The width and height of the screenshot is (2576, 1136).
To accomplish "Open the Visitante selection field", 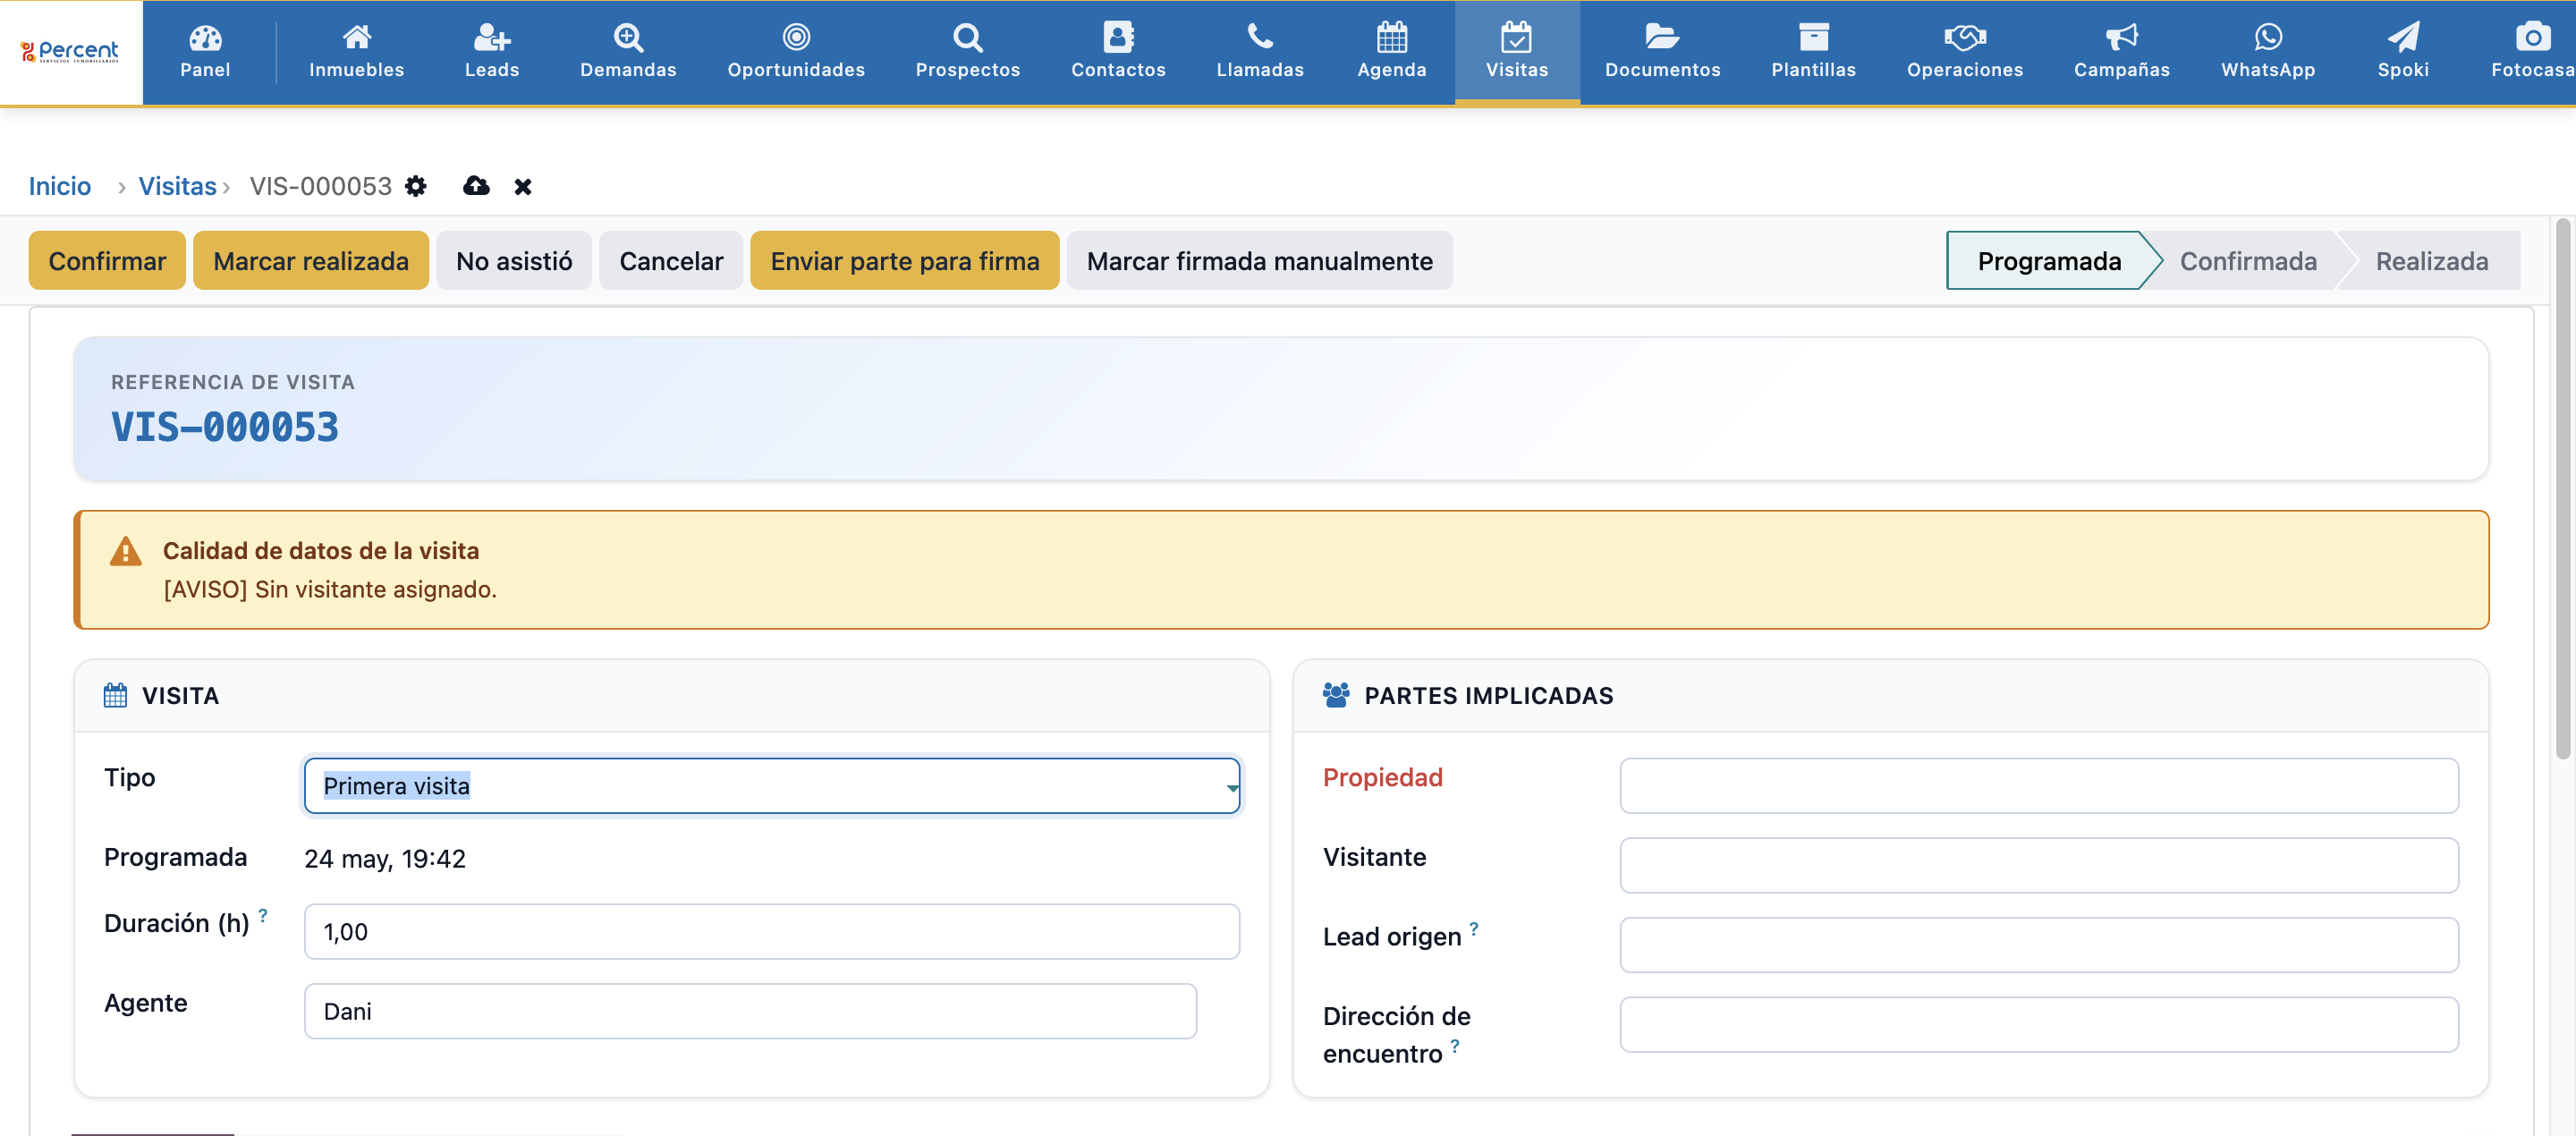I will pos(2038,865).
